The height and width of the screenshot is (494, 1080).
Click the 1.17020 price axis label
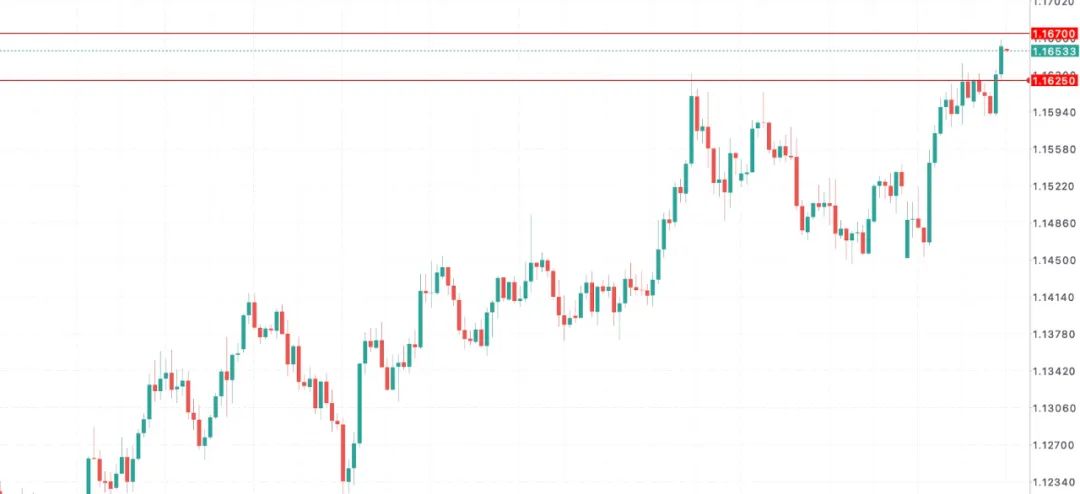[1054, 4]
